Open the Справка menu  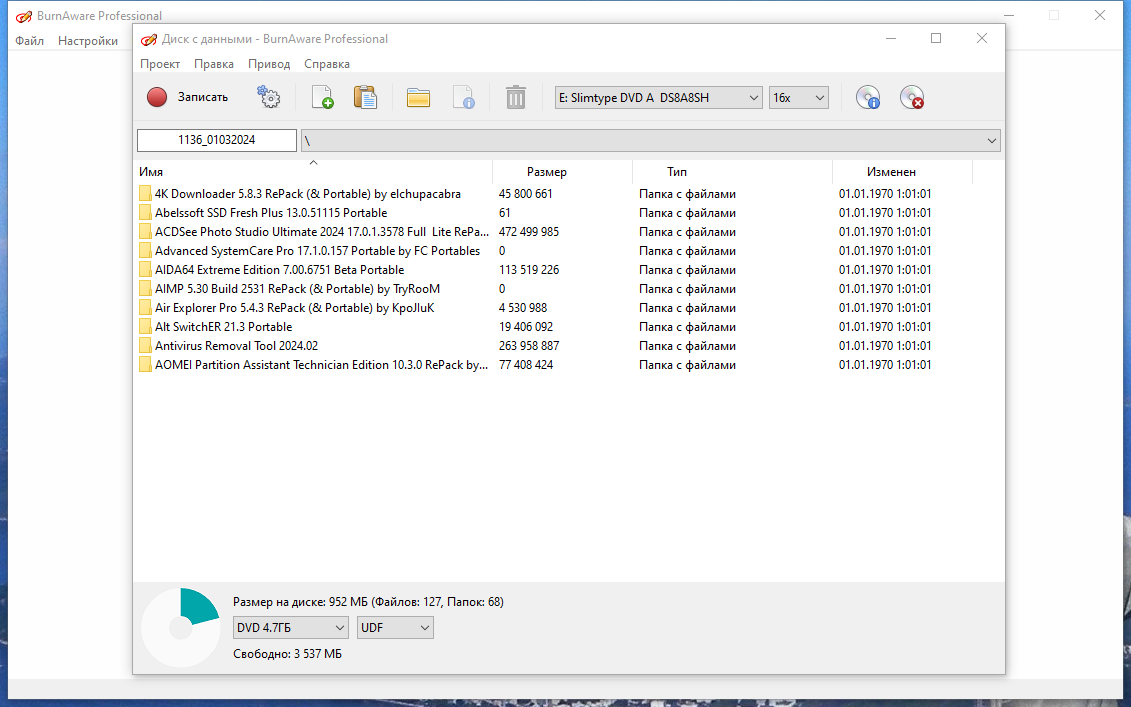[x=327, y=63]
